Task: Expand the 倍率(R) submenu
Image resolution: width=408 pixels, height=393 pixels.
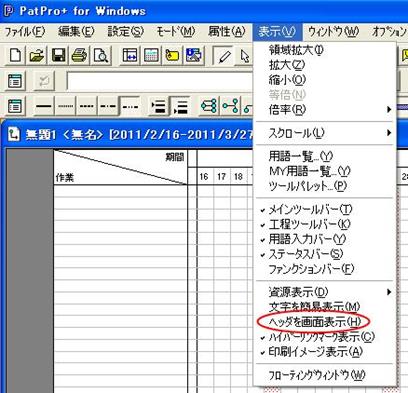Action: 325,109
